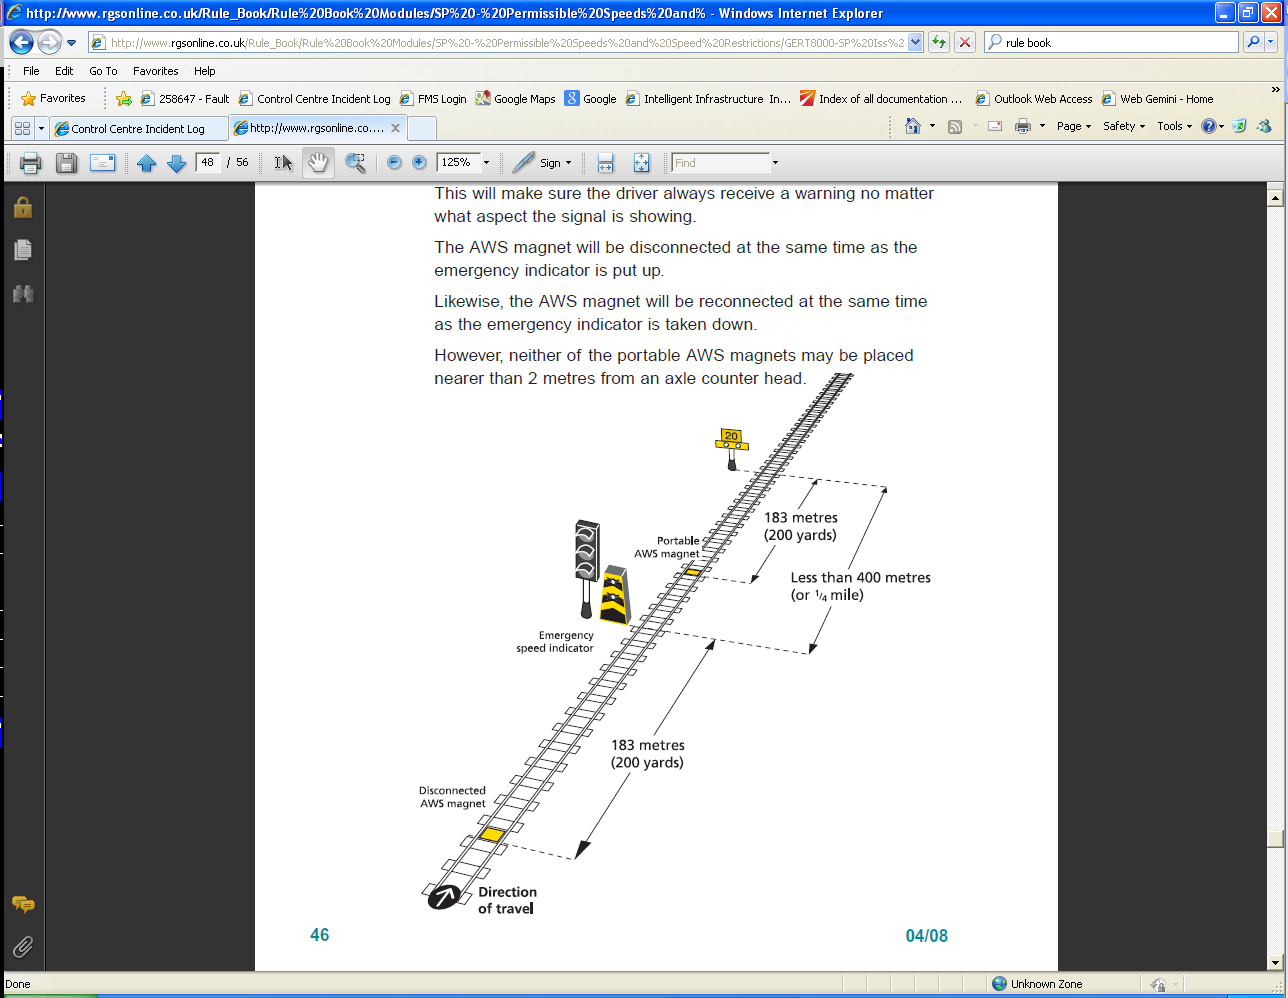This screenshot has height=998, width=1288.
Task: Print the PDF using the Reader toolbar
Action: coord(31,163)
